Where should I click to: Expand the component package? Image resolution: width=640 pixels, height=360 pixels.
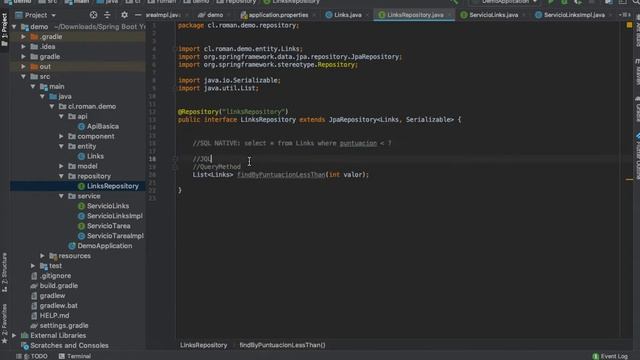61,136
